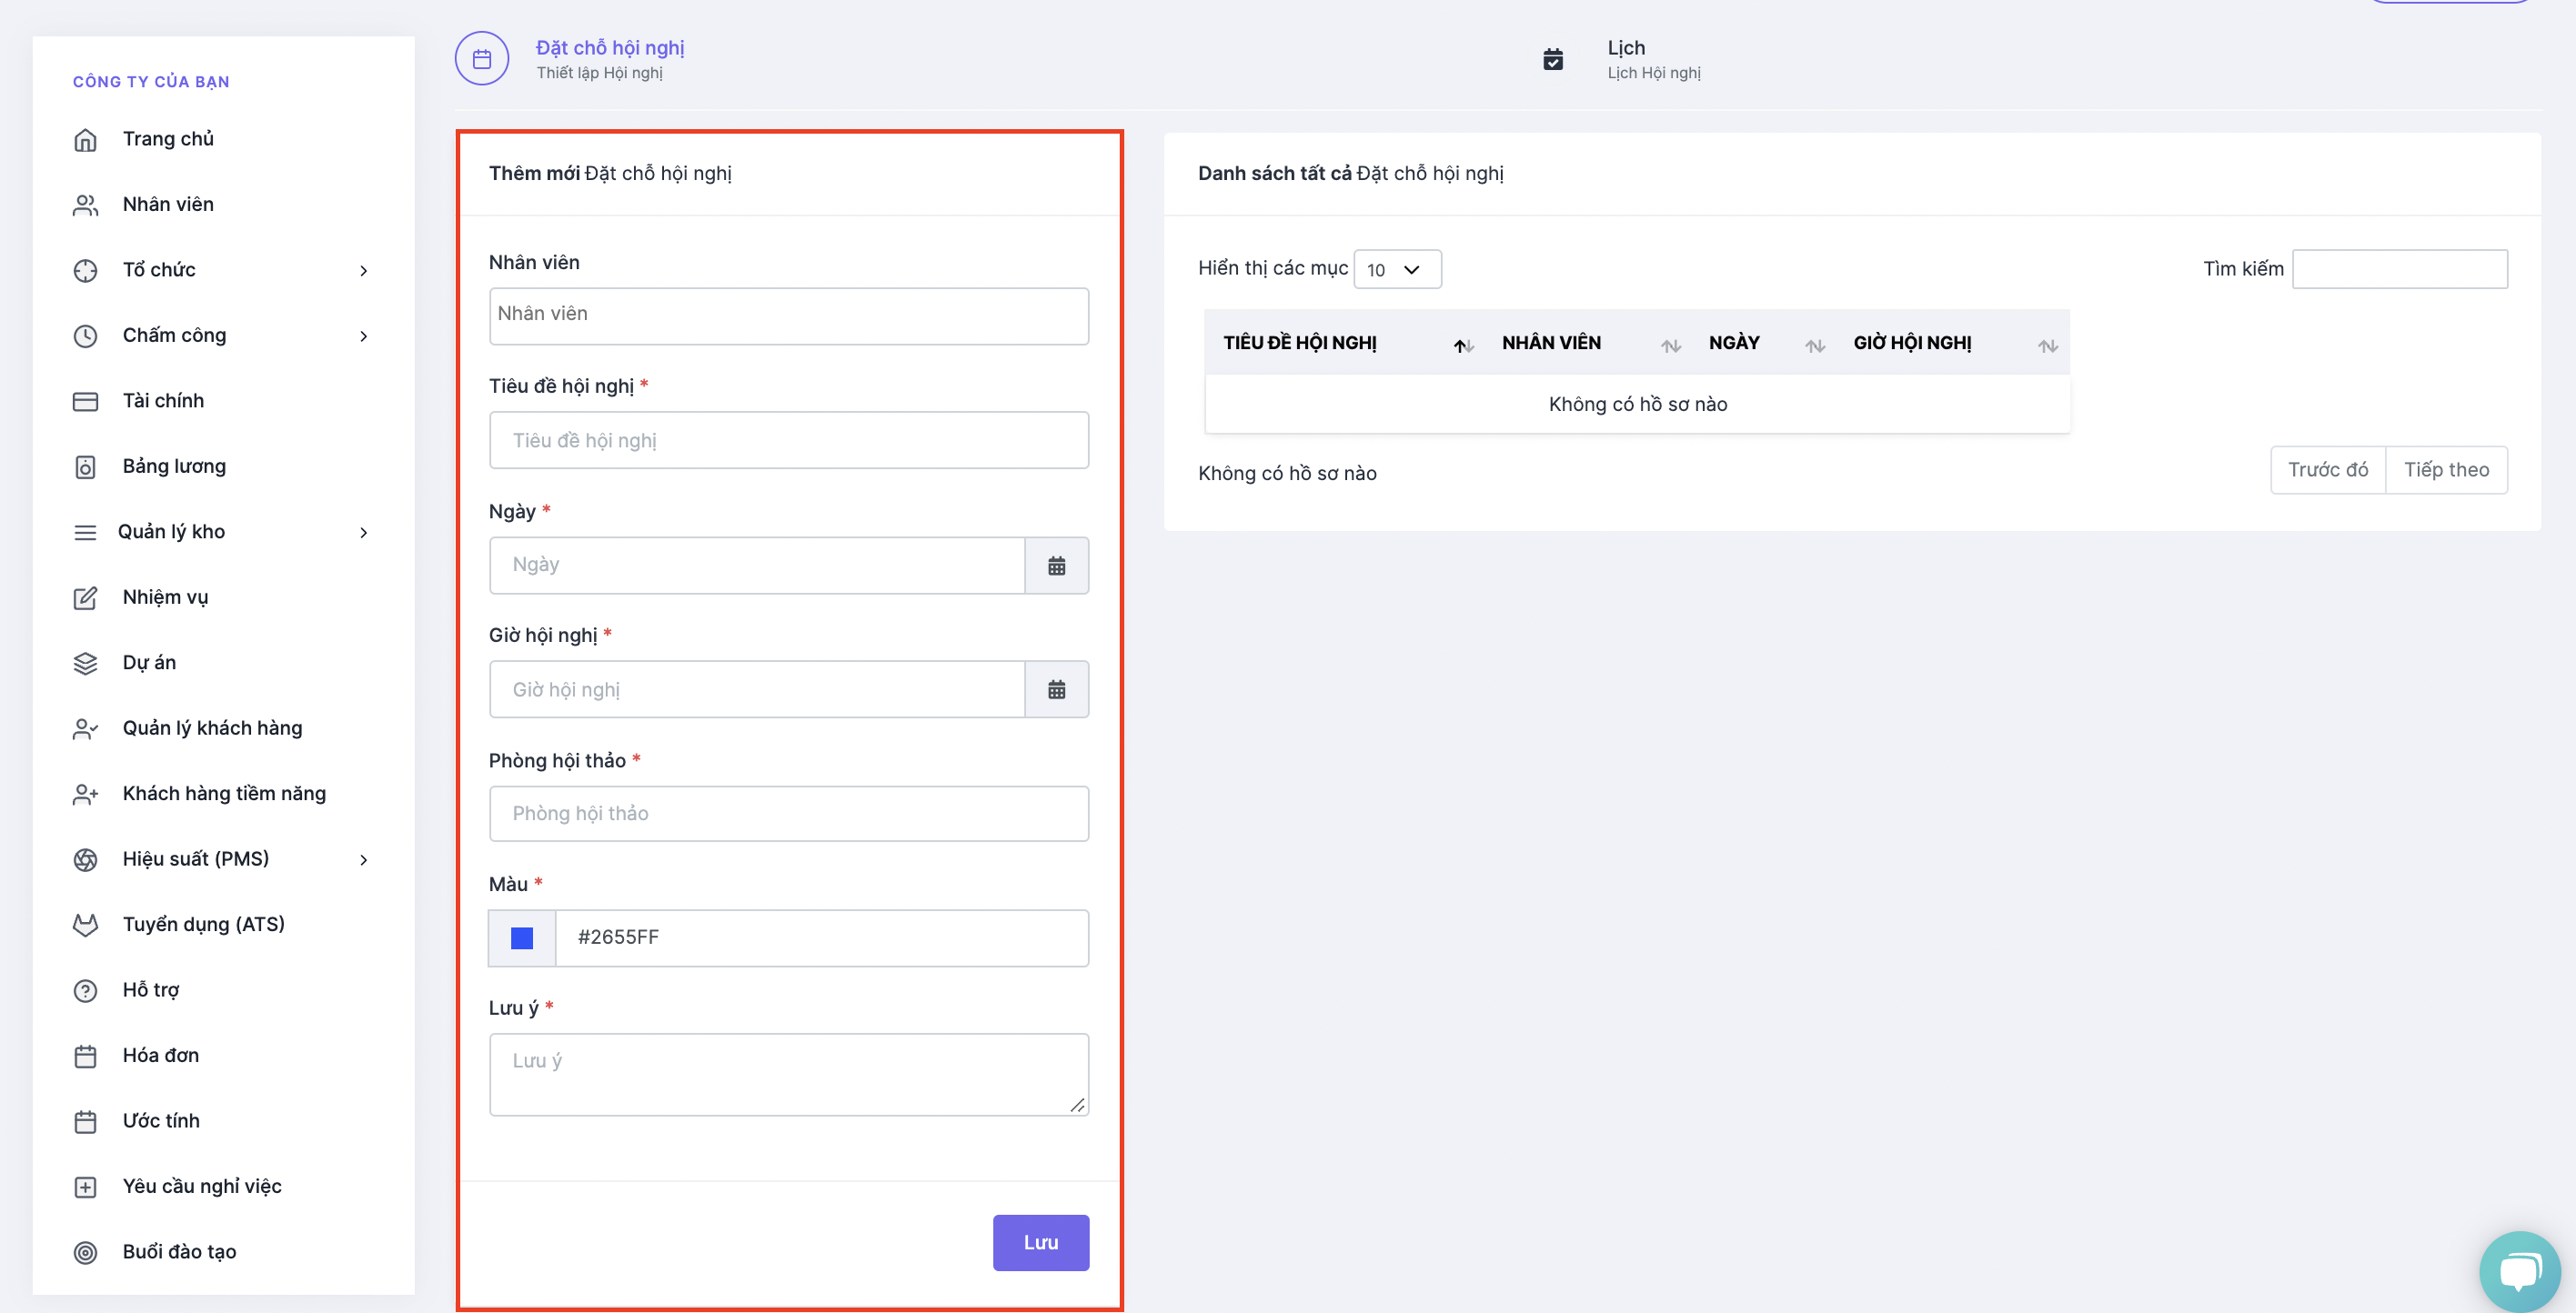Click the Nhiệm vụ edit icon
Image resolution: width=2576 pixels, height=1313 pixels.
85,598
